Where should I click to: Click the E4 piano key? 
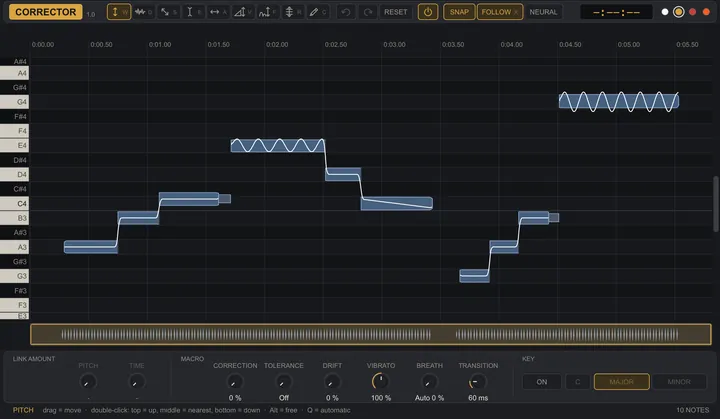tap(14, 146)
